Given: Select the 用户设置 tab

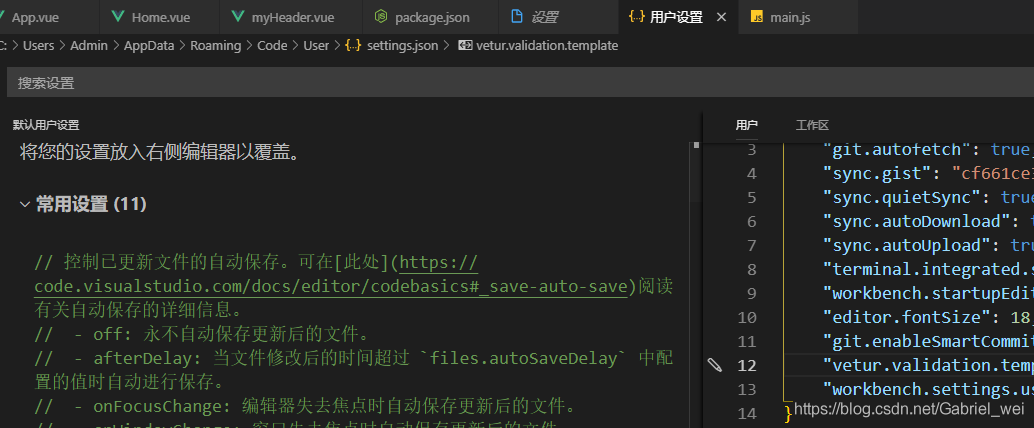Looking at the screenshot, I should 676,17.
